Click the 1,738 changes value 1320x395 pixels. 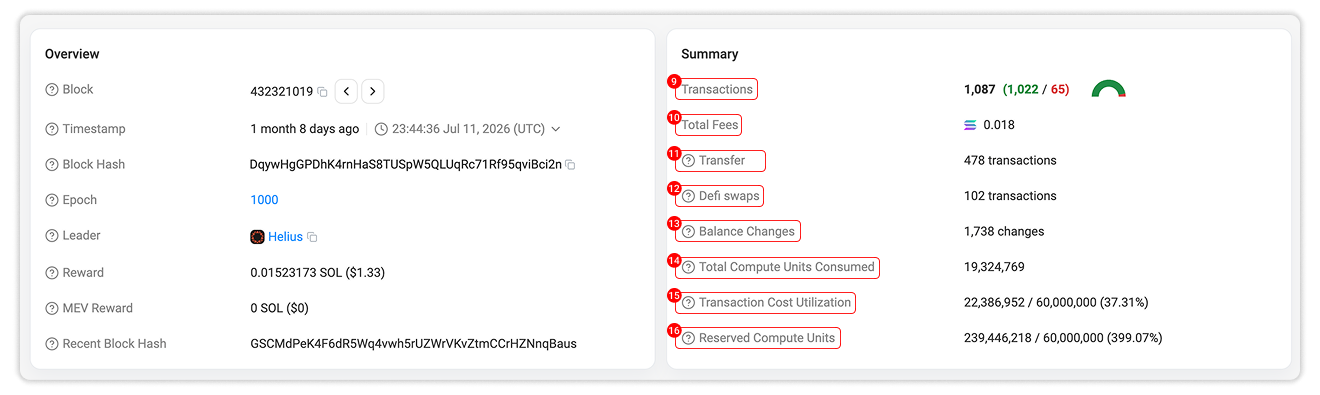[1004, 232]
